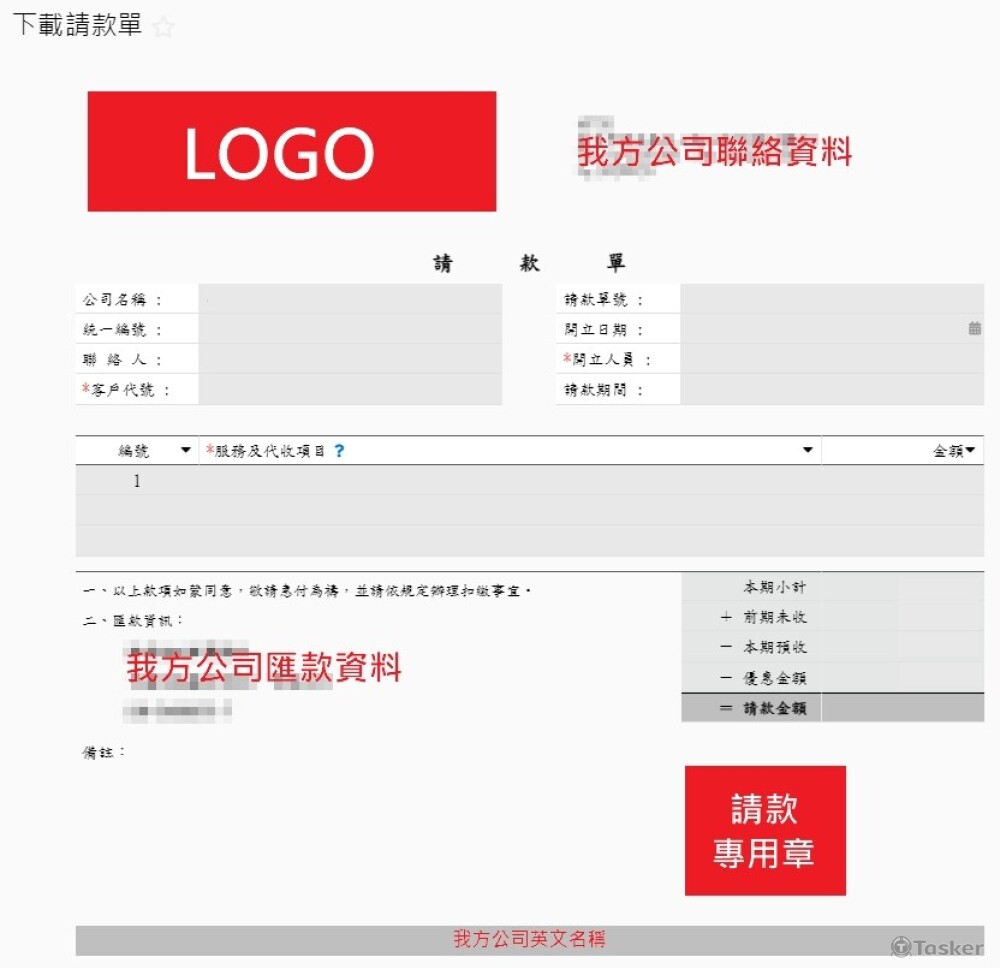Click the 請款單號 input field
1000x968 pixels.
point(830,299)
